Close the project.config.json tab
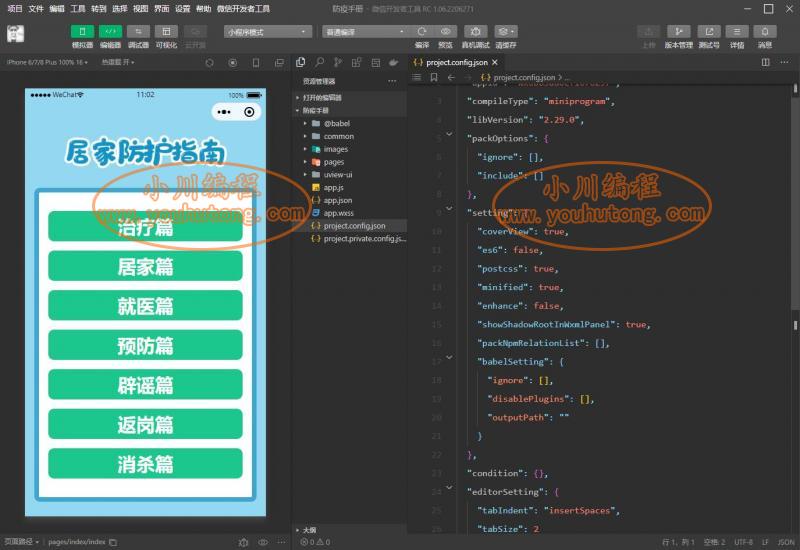The height and width of the screenshot is (550, 800). [x=494, y=62]
